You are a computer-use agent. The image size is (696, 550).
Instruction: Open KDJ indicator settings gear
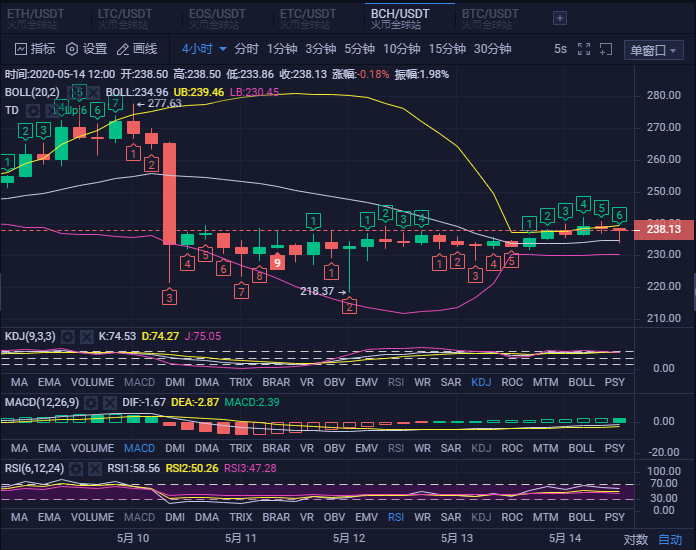66,337
